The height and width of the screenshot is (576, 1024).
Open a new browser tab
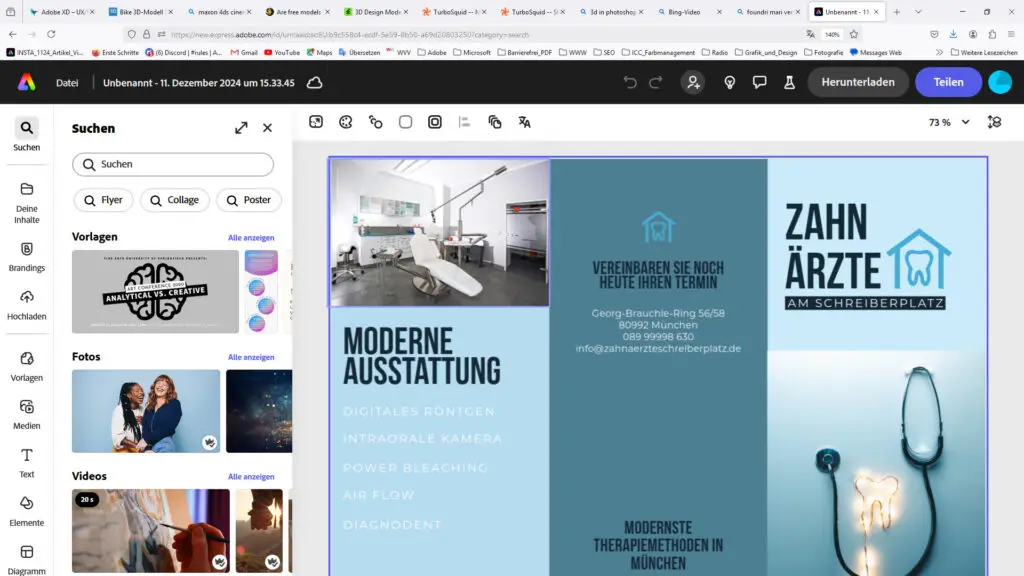point(897,12)
